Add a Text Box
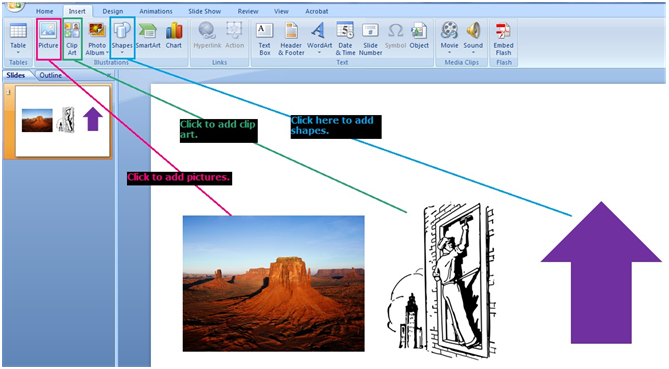 click(x=265, y=39)
